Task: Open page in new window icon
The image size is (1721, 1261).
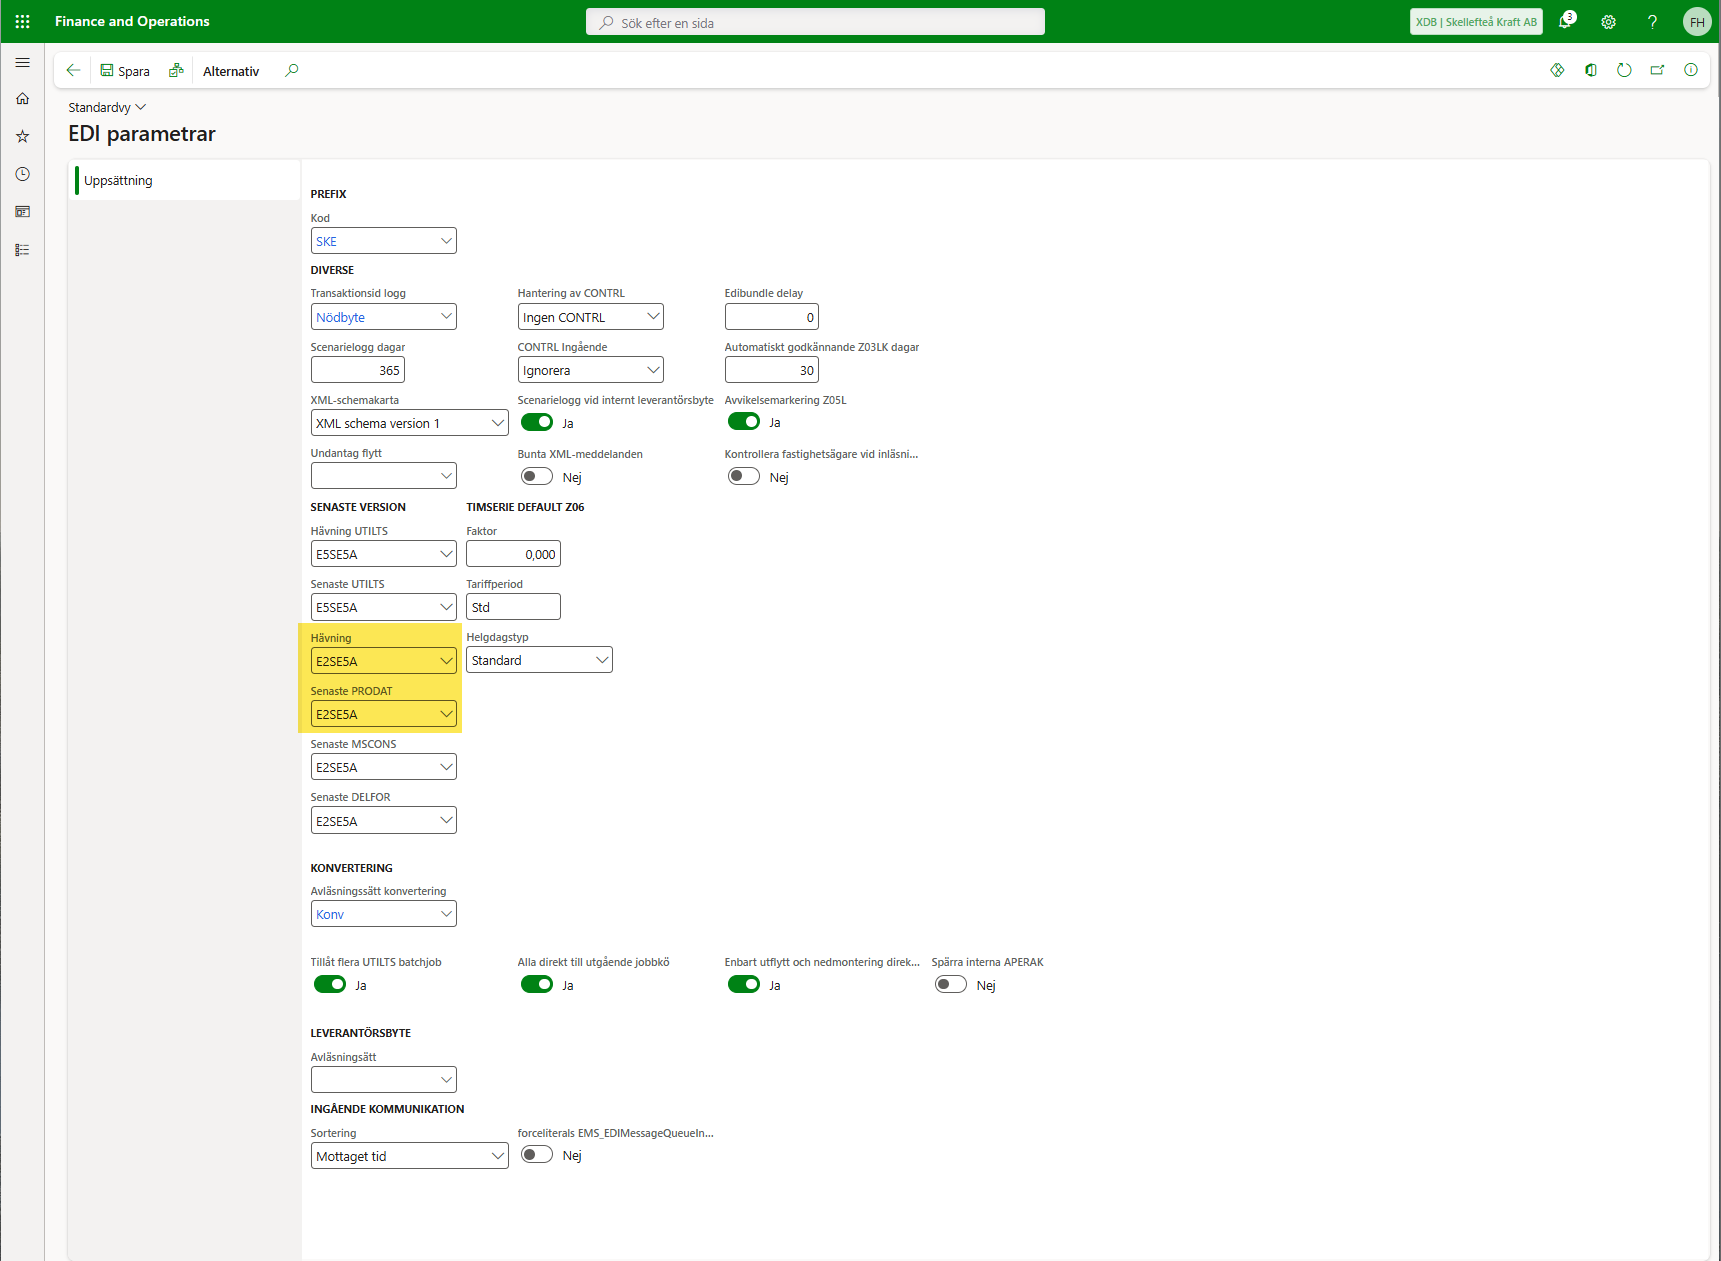Action: click(x=1657, y=70)
